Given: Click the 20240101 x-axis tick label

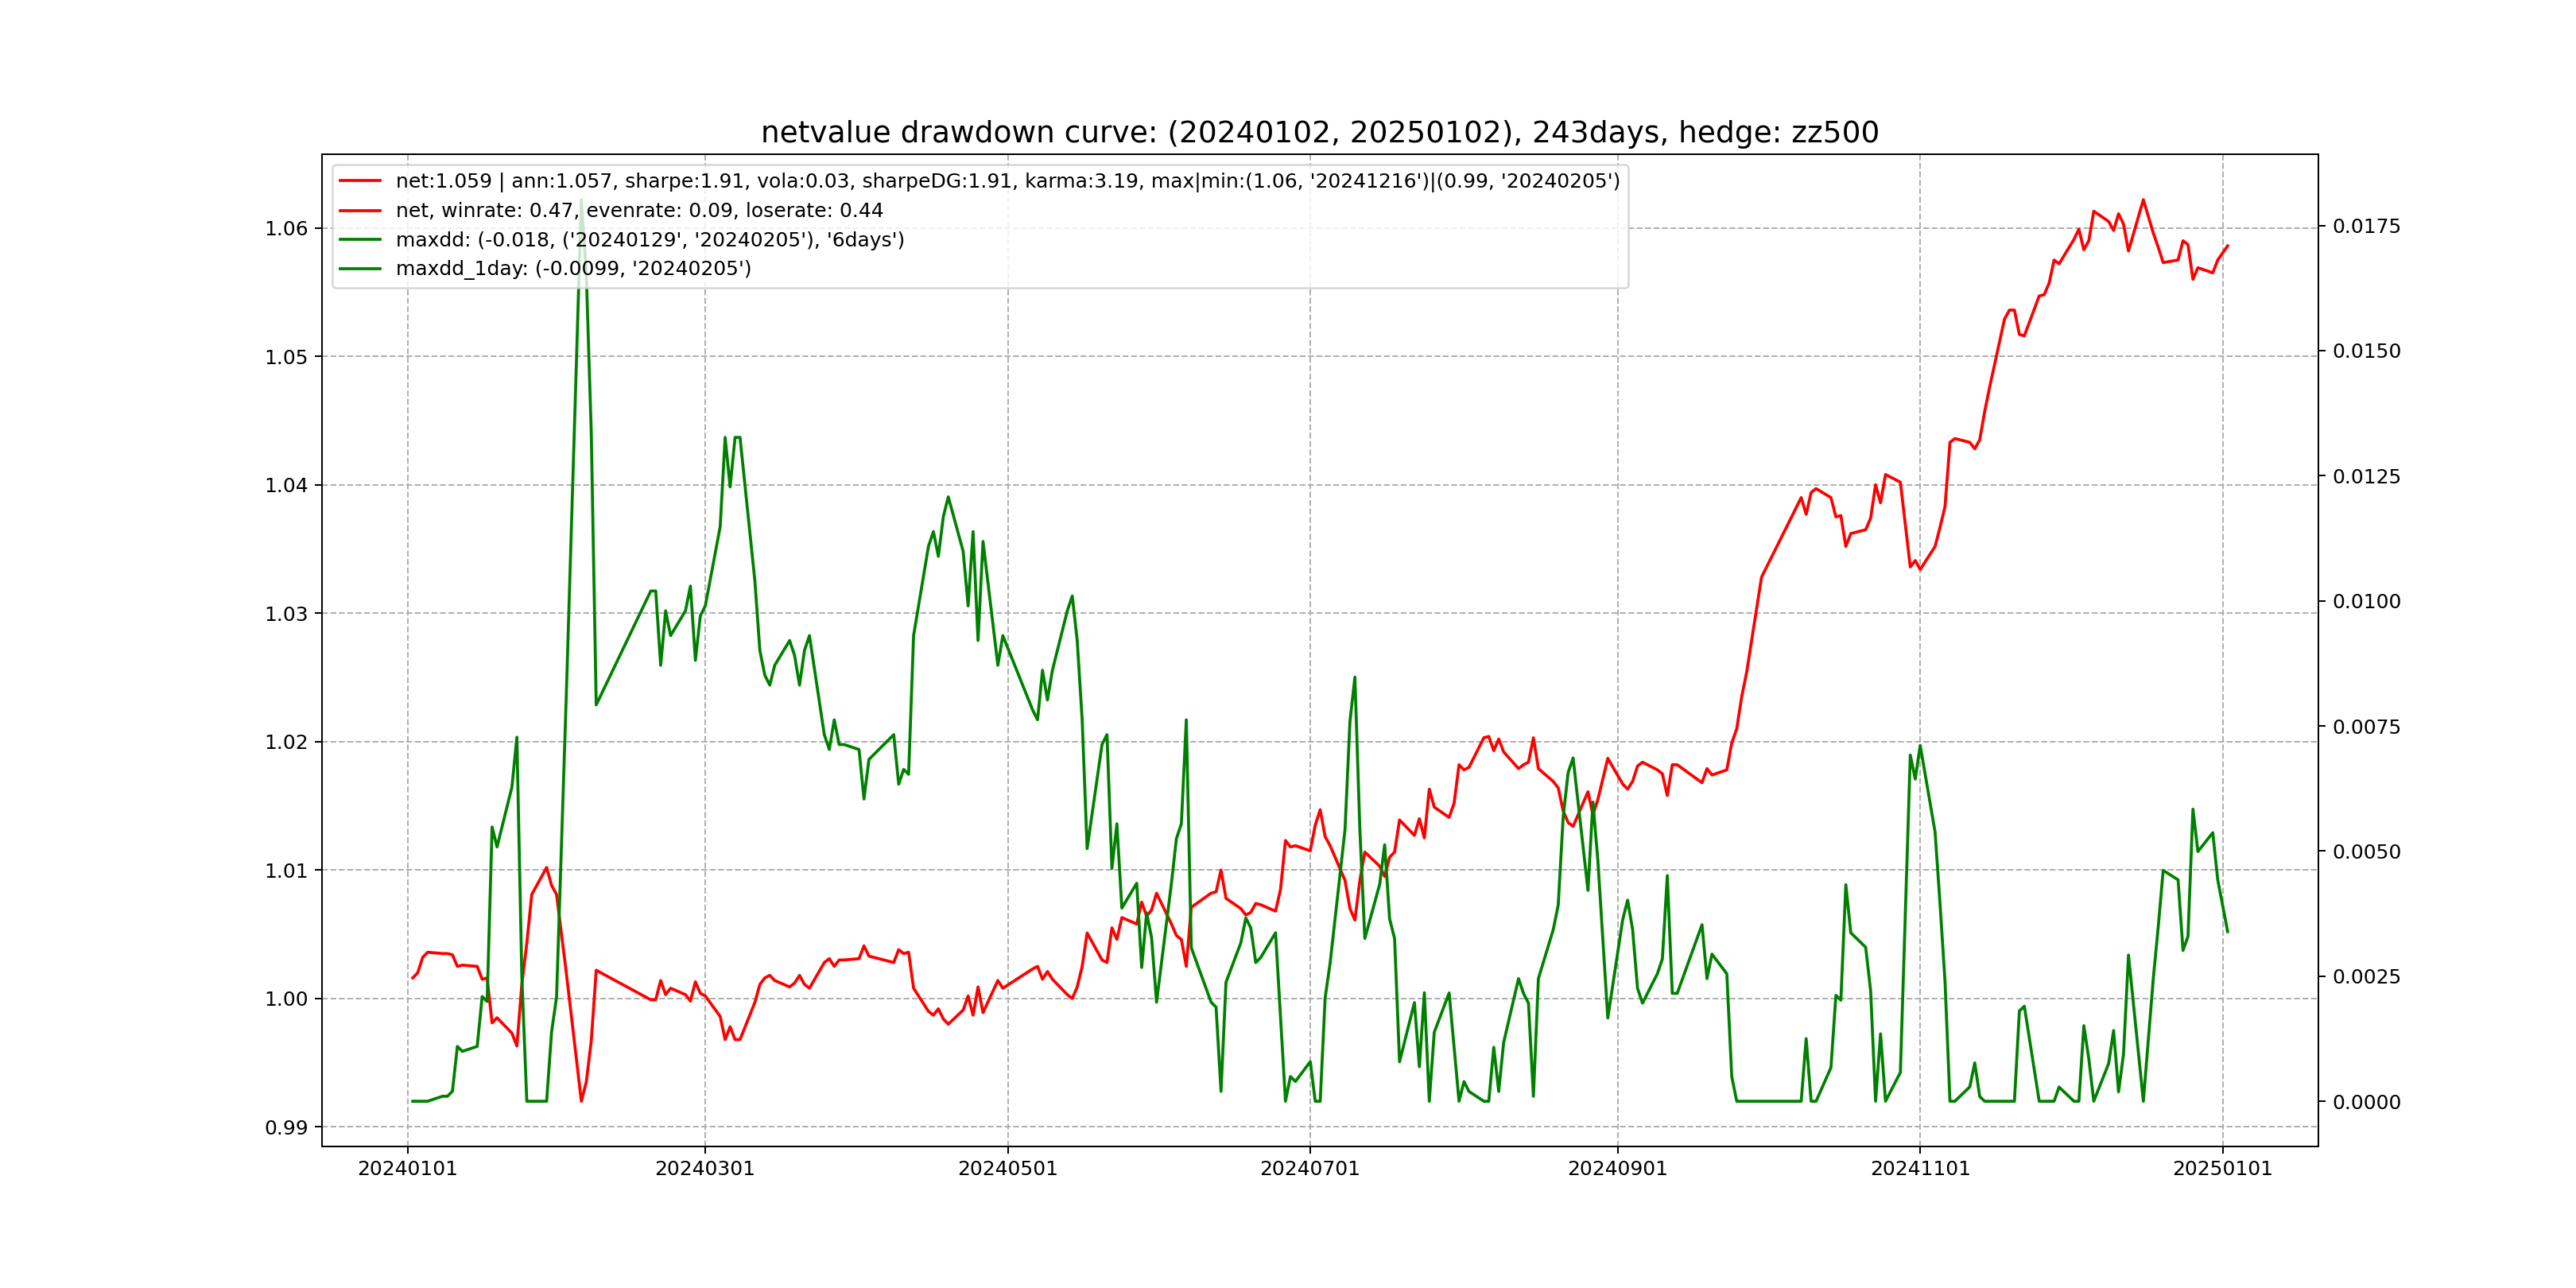Looking at the screenshot, I should point(407,1169).
